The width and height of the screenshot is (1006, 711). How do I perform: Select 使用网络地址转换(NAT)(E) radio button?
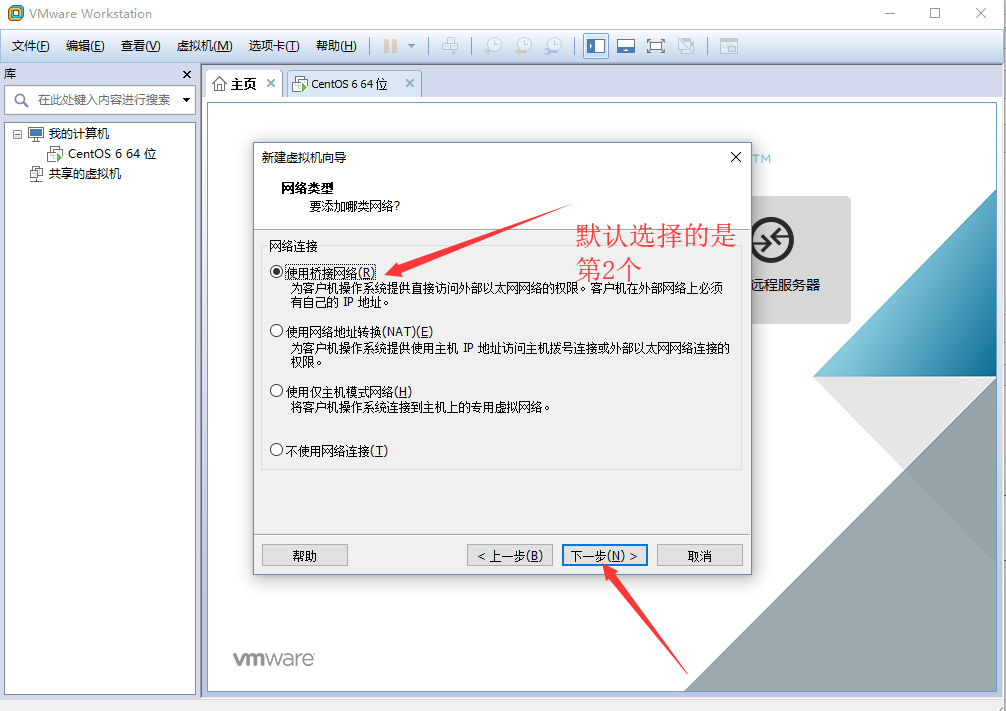pos(277,331)
